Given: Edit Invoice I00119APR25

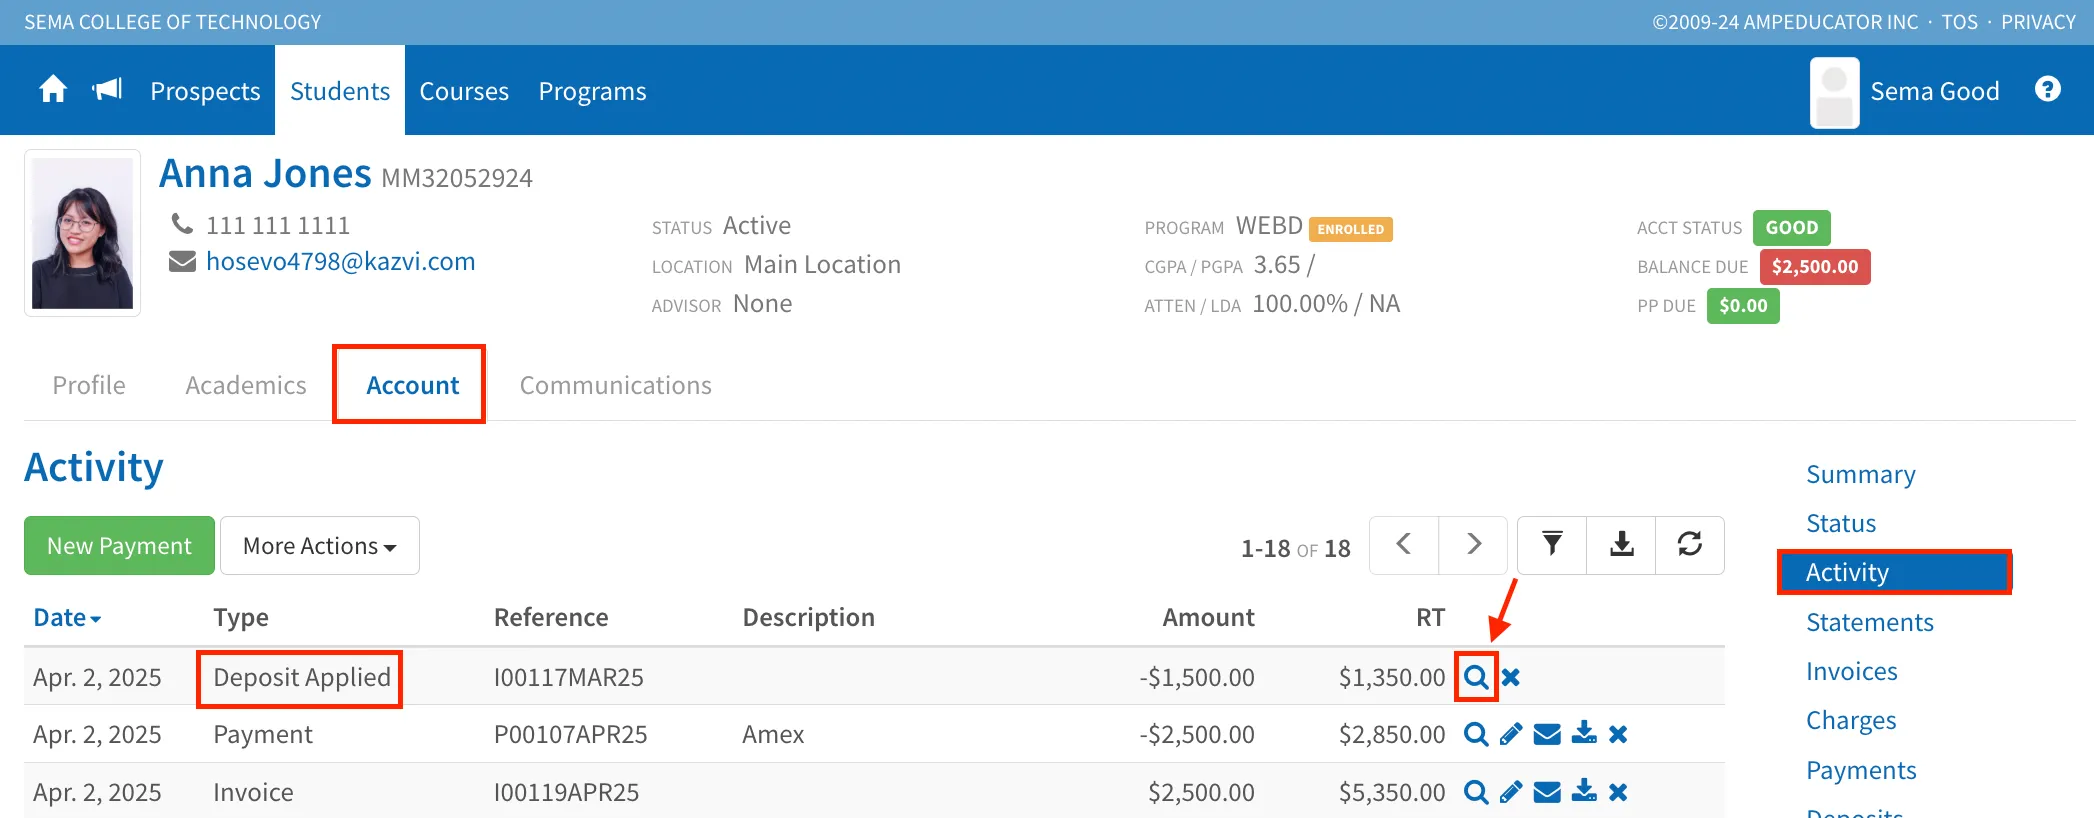Looking at the screenshot, I should click(x=1511, y=792).
